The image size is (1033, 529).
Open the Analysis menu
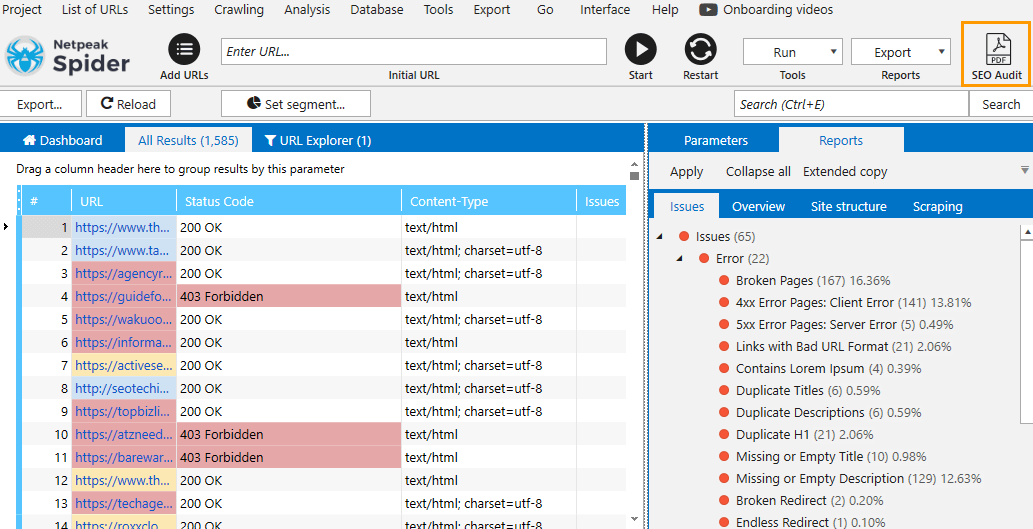click(x=307, y=10)
